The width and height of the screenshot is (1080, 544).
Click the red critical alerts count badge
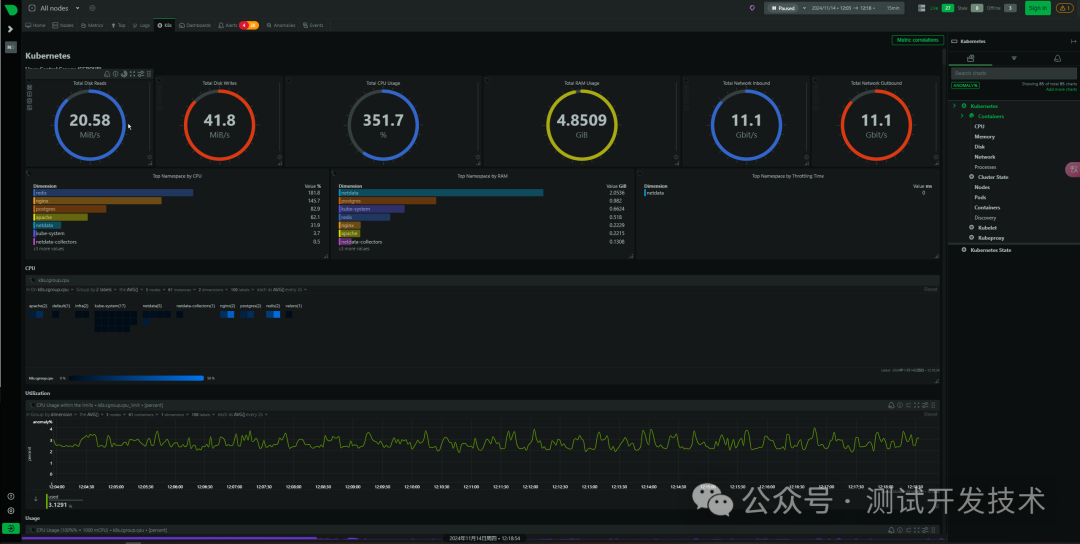point(244,25)
